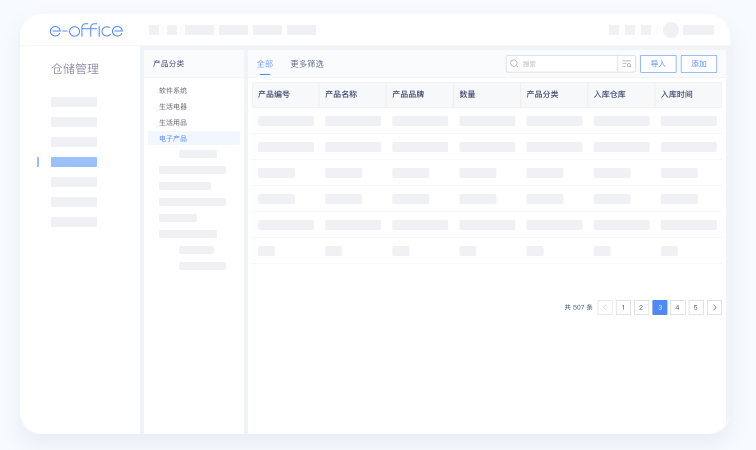Select 生活电器 category
Viewport: 756px width, 450px height.
(x=173, y=107)
